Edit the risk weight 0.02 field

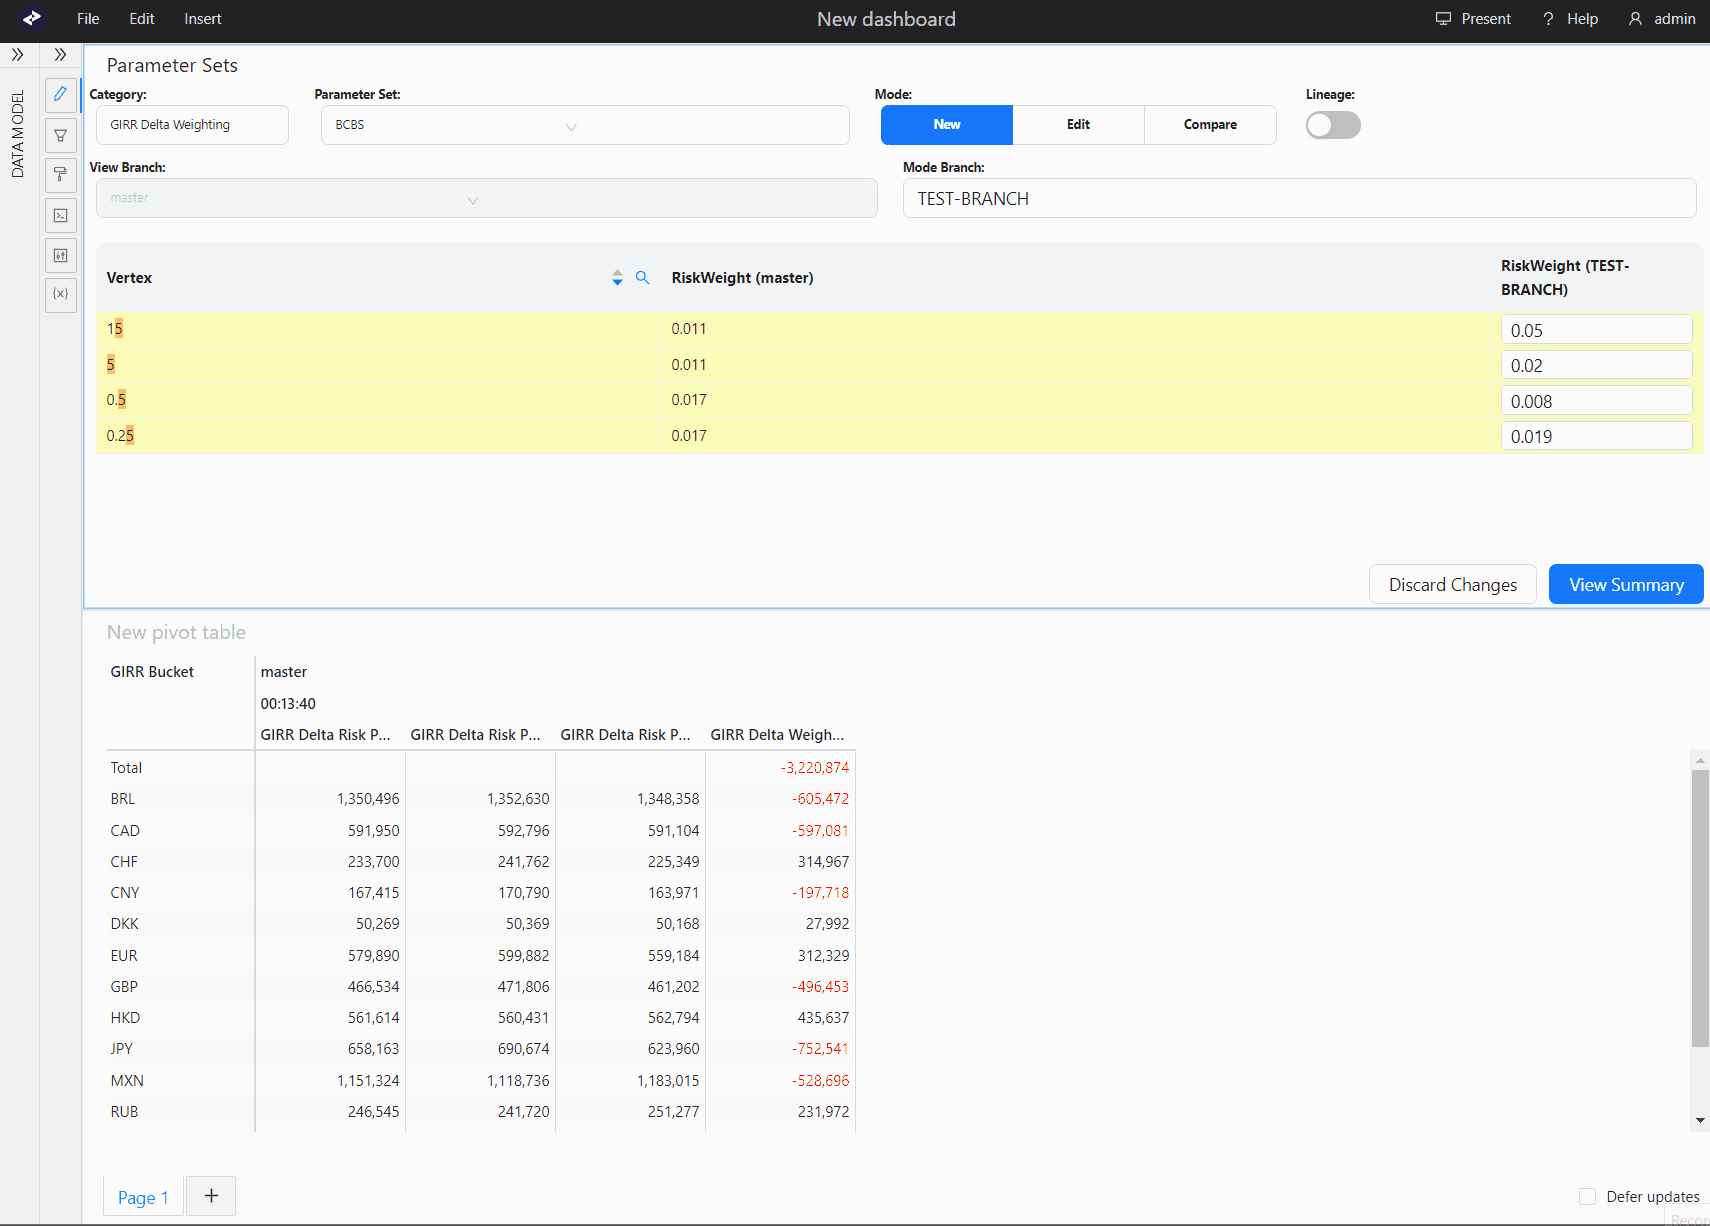(x=1596, y=365)
